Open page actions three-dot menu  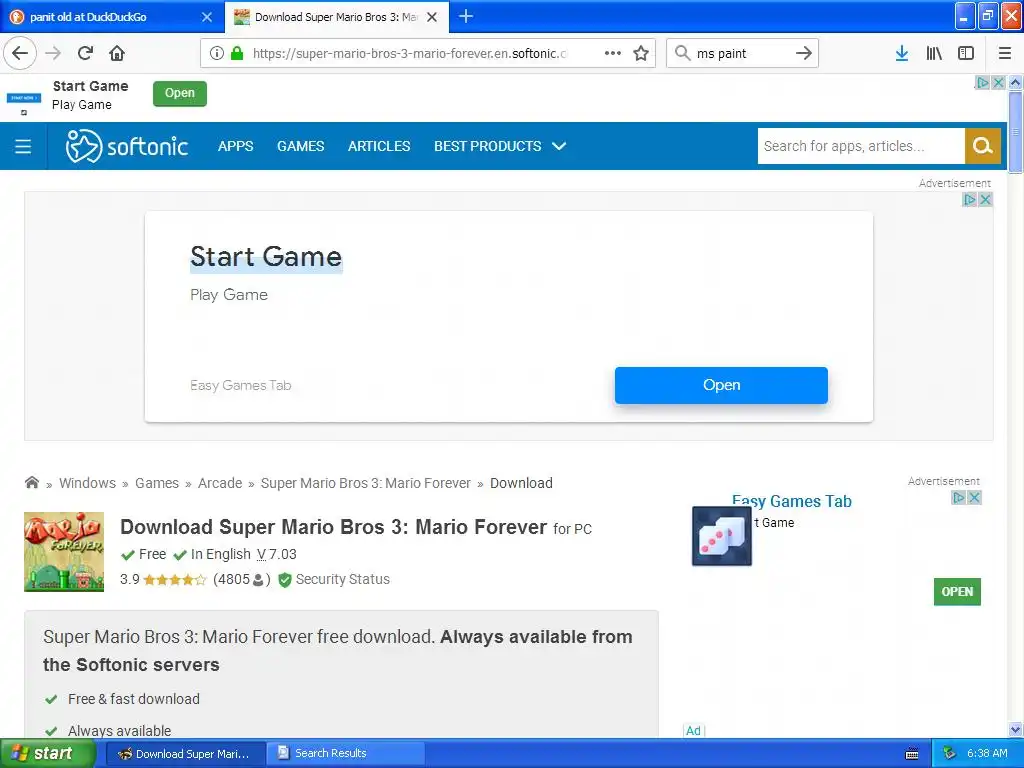coord(613,53)
